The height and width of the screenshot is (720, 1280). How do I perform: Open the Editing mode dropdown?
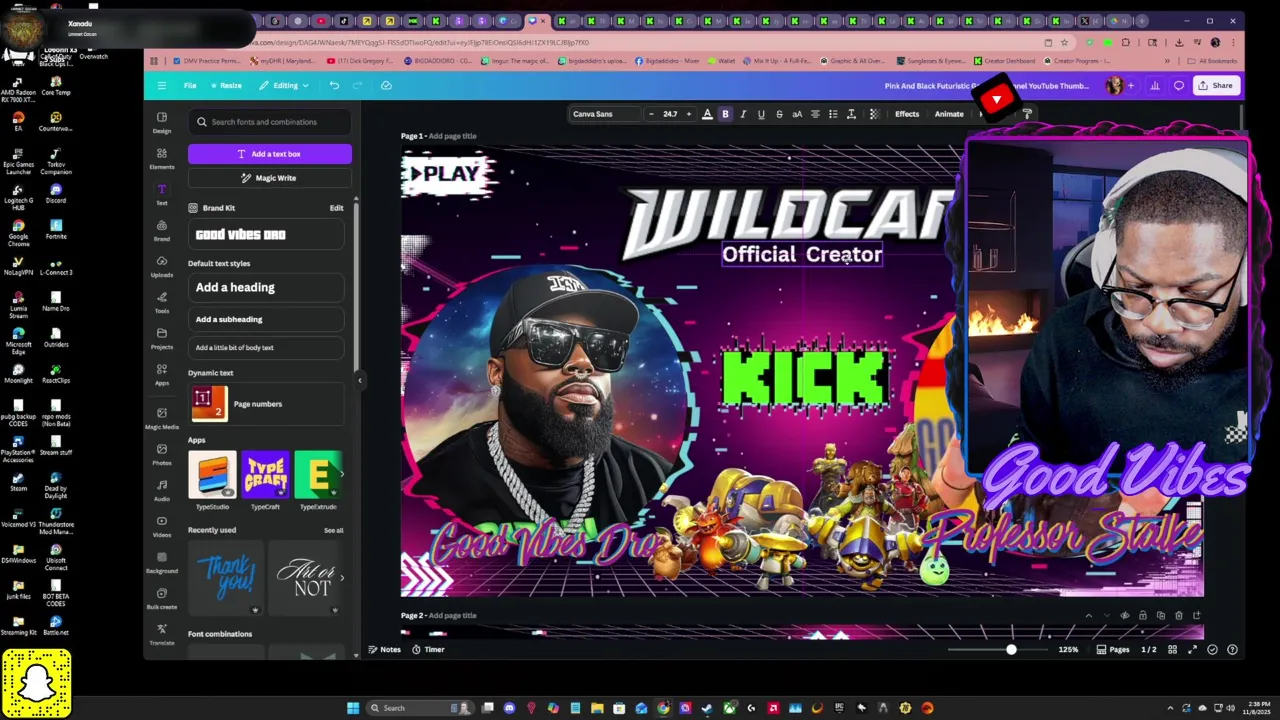[x=284, y=85]
